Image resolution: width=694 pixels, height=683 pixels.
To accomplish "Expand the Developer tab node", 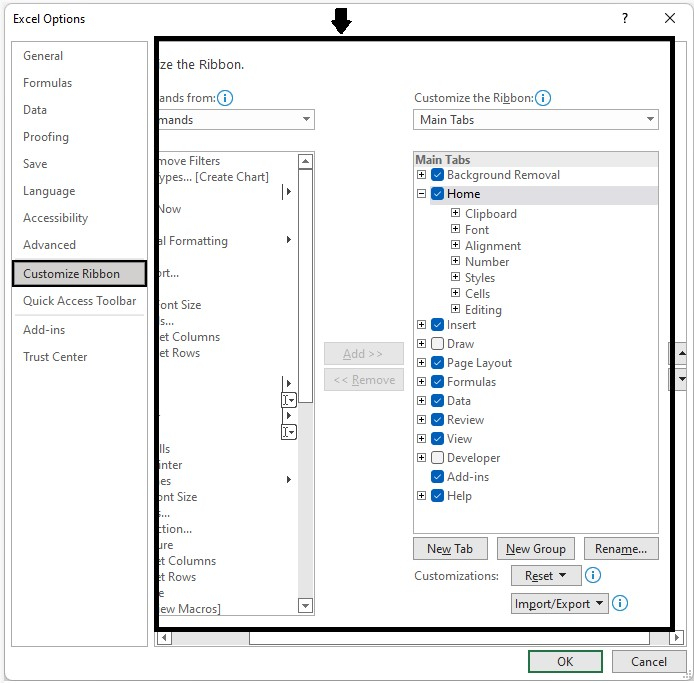I will click(421, 458).
